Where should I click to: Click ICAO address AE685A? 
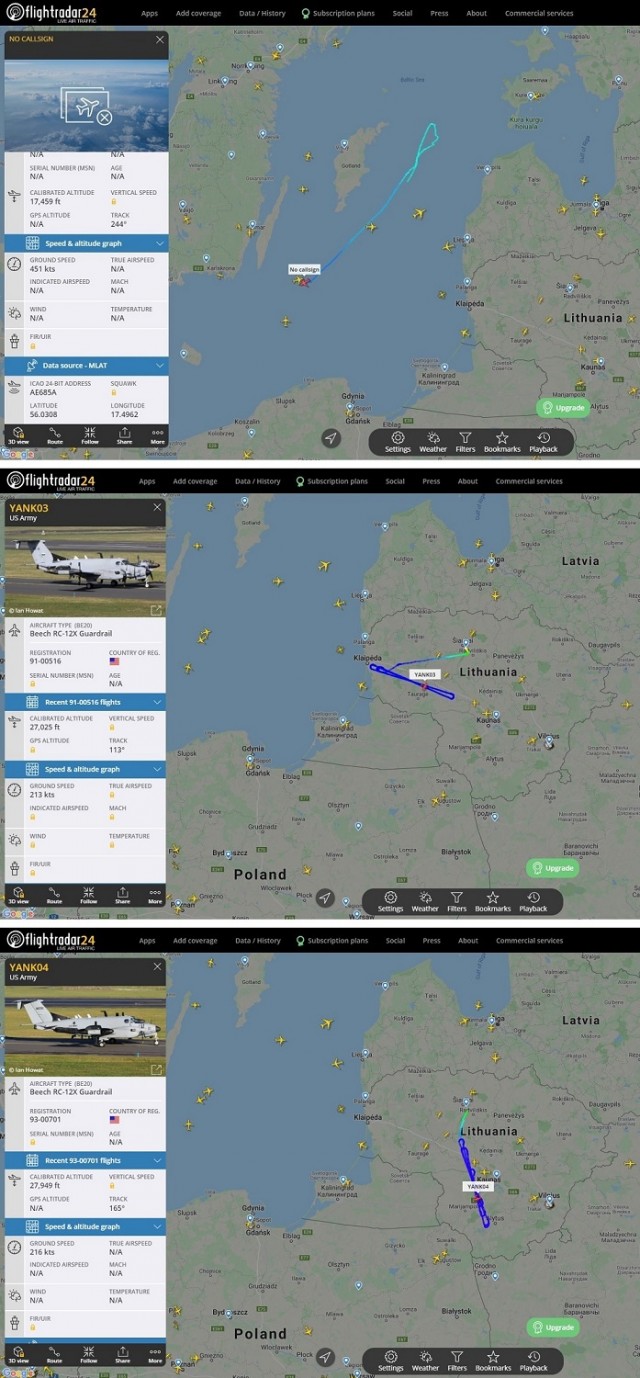click(44, 393)
